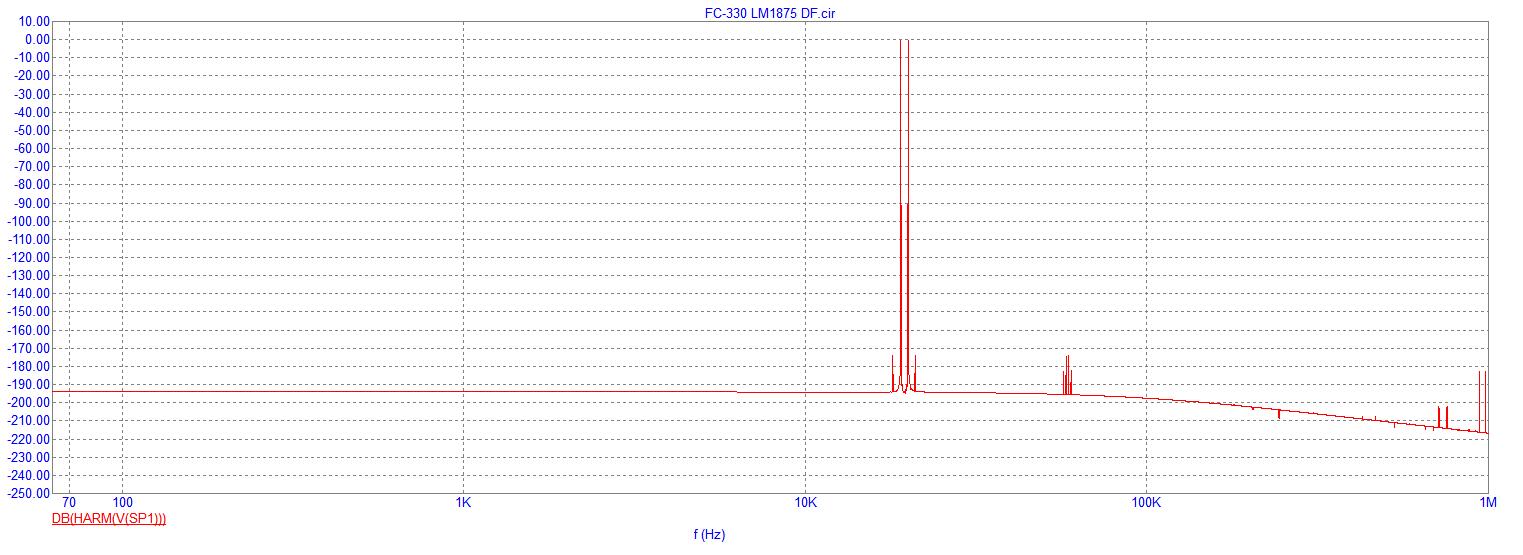Click the 1M frequency tick label
This screenshot has width=1523, height=555.
pos(1488,502)
